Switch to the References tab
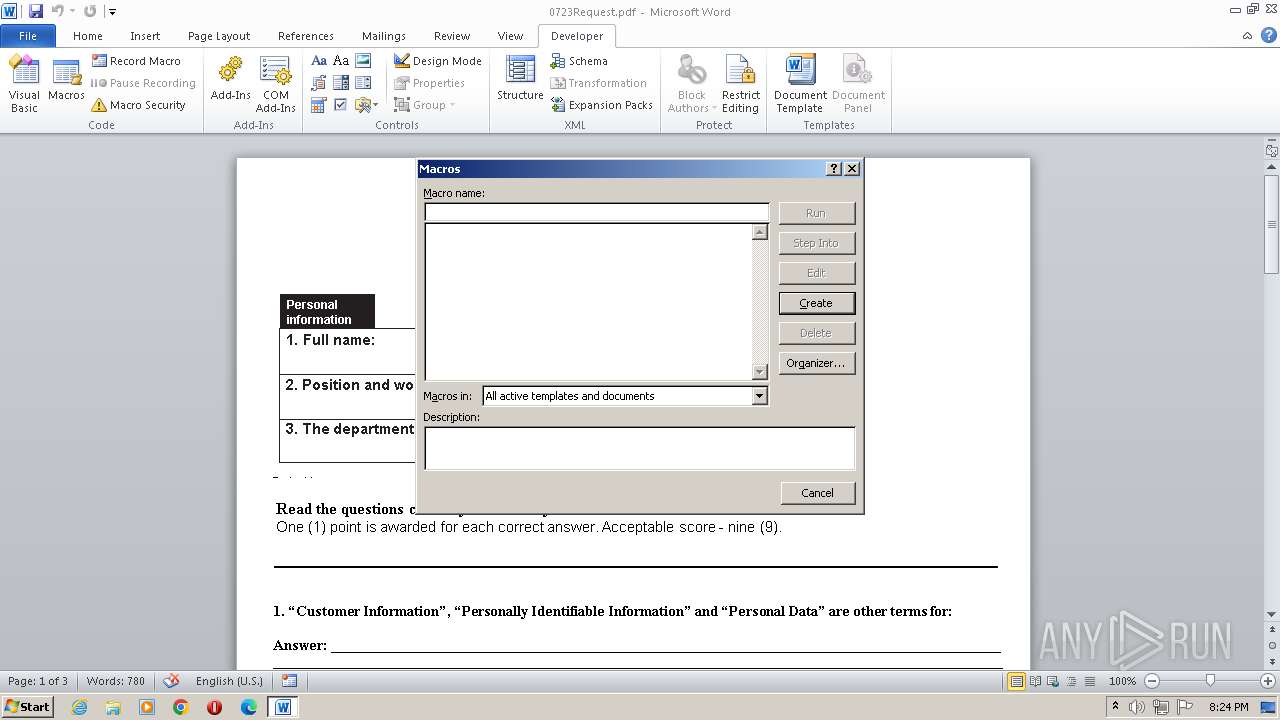1280x720 pixels. tap(306, 36)
